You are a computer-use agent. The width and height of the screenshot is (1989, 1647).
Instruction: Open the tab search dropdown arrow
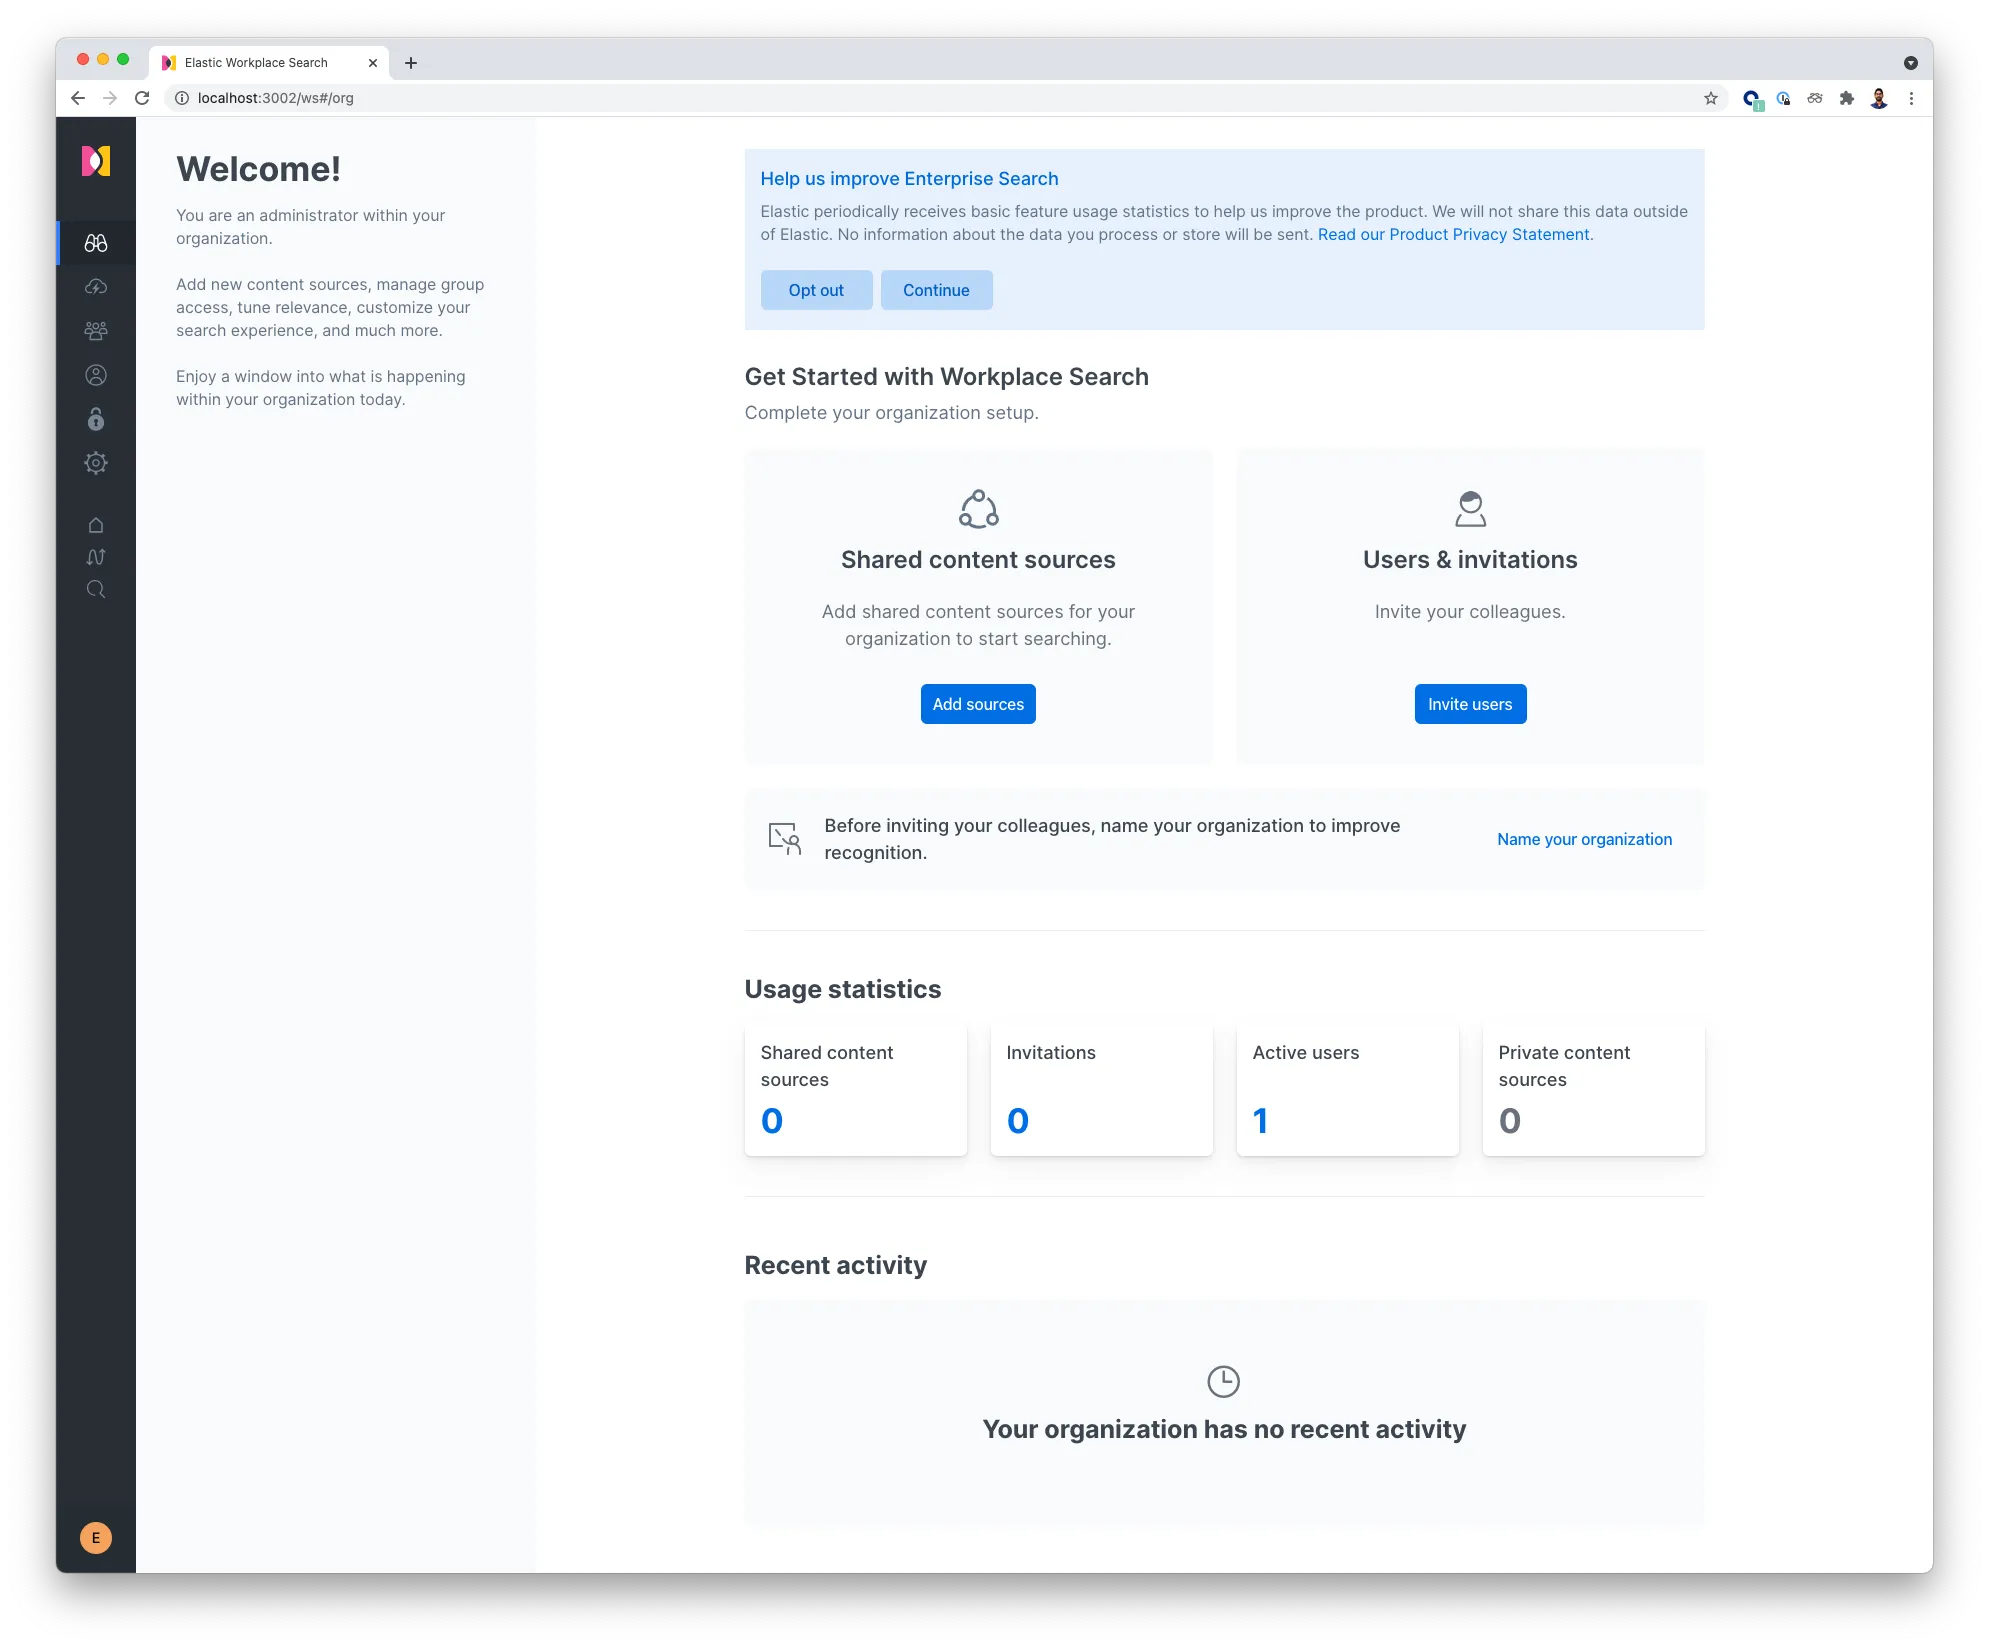point(1910,63)
